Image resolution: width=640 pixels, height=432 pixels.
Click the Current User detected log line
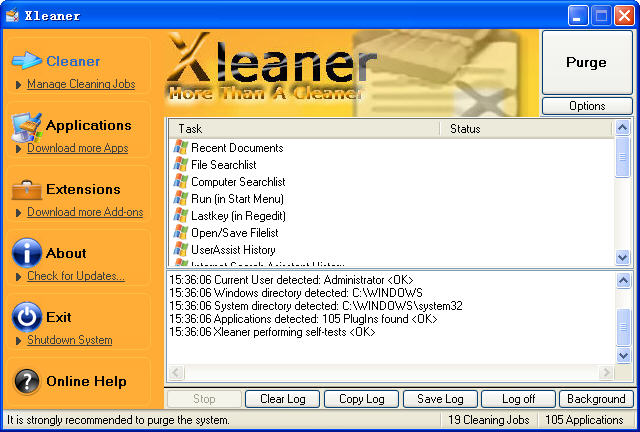click(x=291, y=280)
